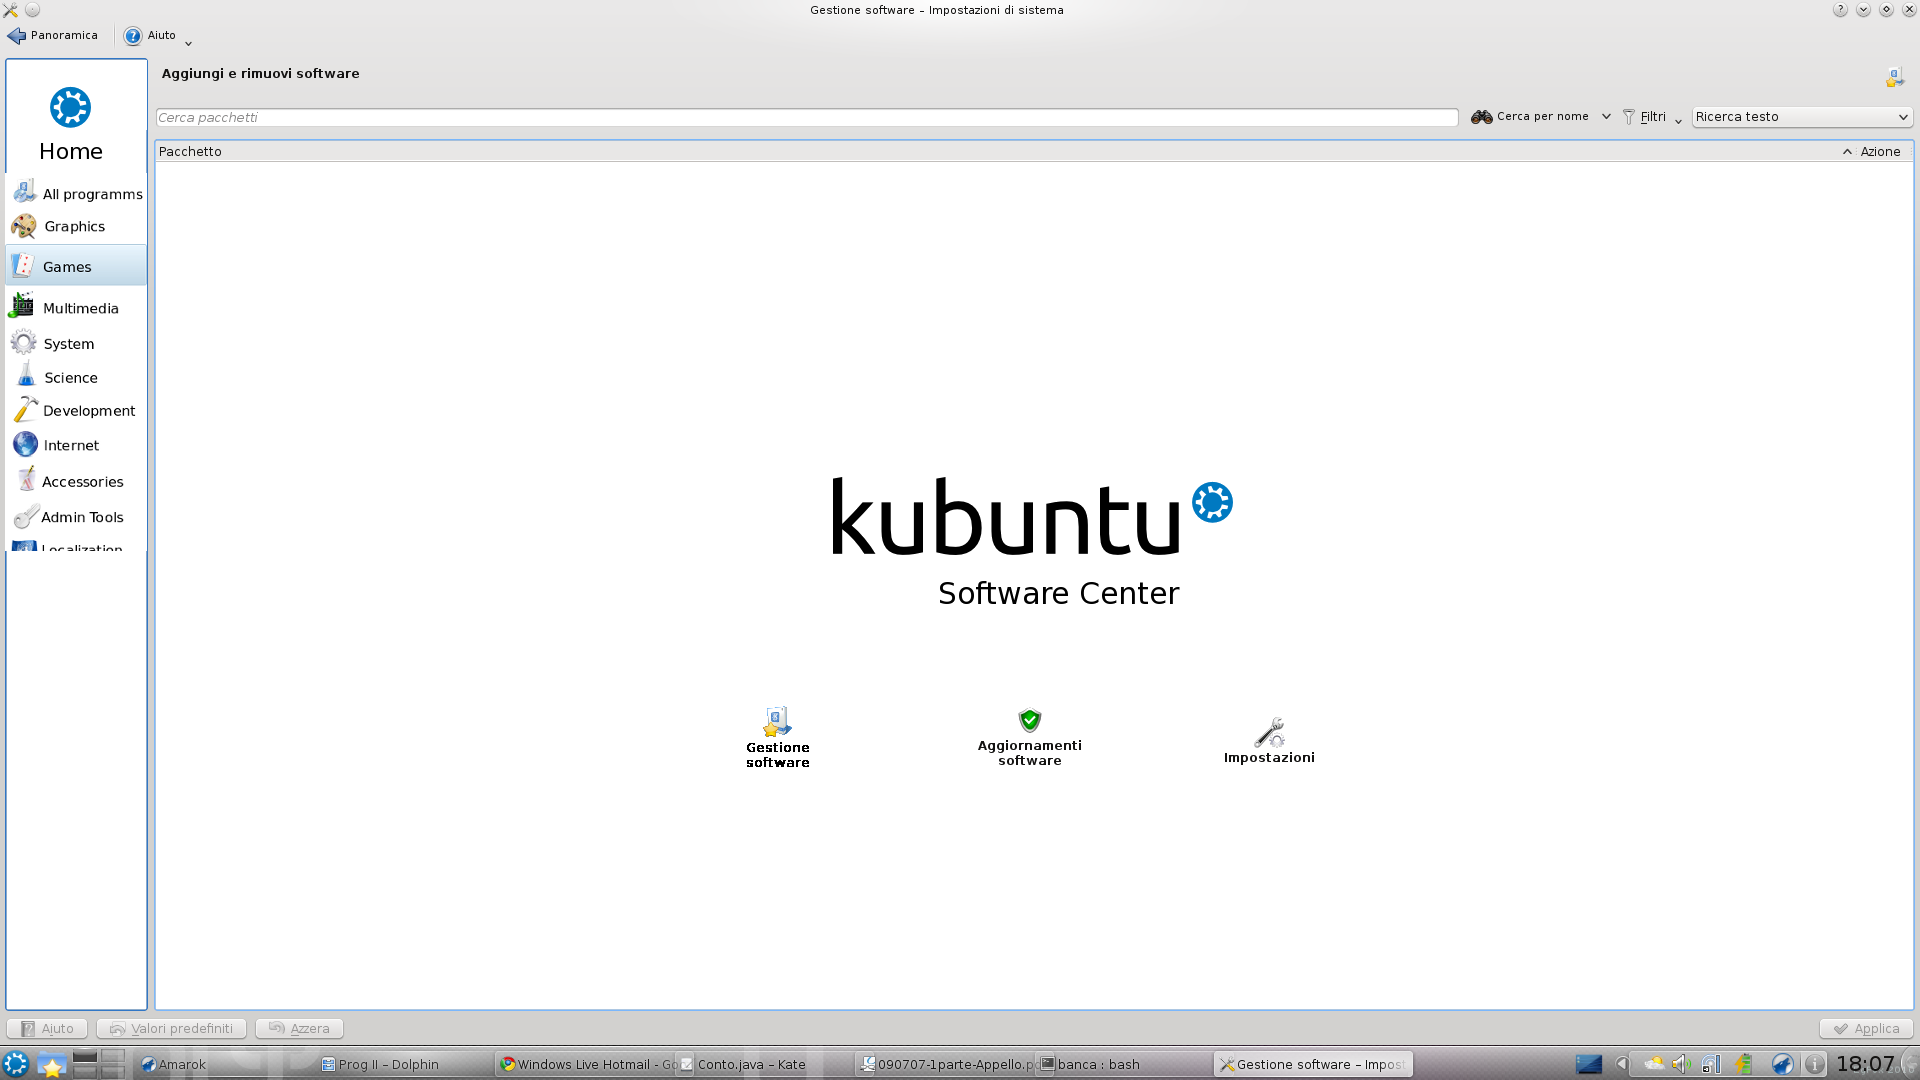The height and width of the screenshot is (1080, 1920).
Task: Select the Games category
Action: click(x=67, y=267)
